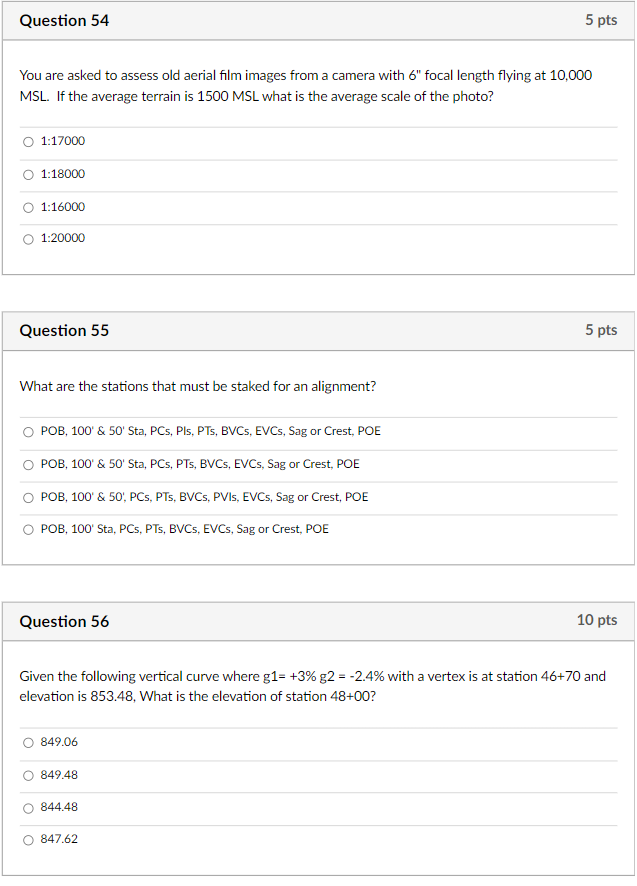637x886 pixels.
Task: Select the 847.62 answer option
Action: [29, 840]
